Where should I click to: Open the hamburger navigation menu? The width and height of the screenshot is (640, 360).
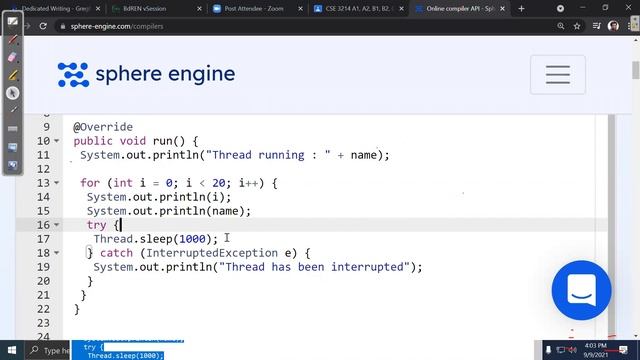[x=558, y=75]
